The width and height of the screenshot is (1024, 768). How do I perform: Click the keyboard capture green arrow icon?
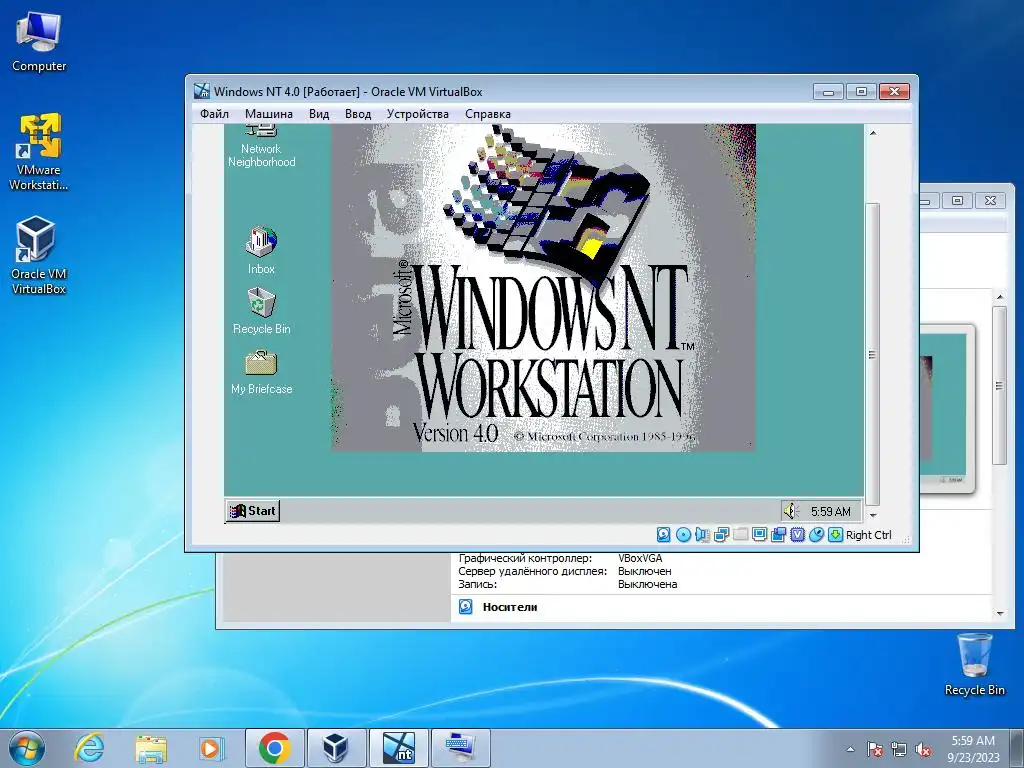835,535
